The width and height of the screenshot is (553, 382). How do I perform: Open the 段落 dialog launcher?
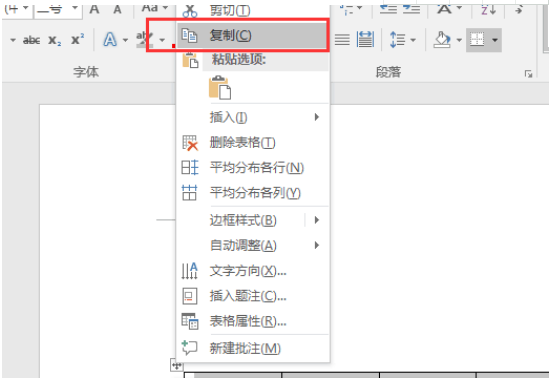(528, 74)
